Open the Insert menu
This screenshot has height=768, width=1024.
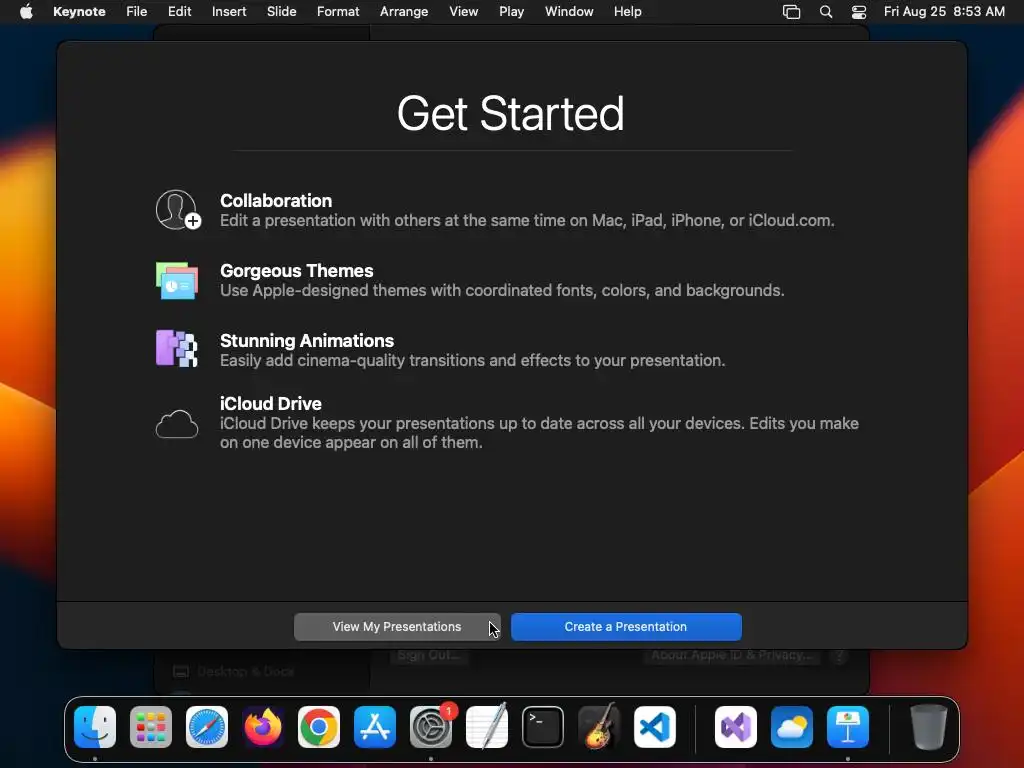coord(229,12)
